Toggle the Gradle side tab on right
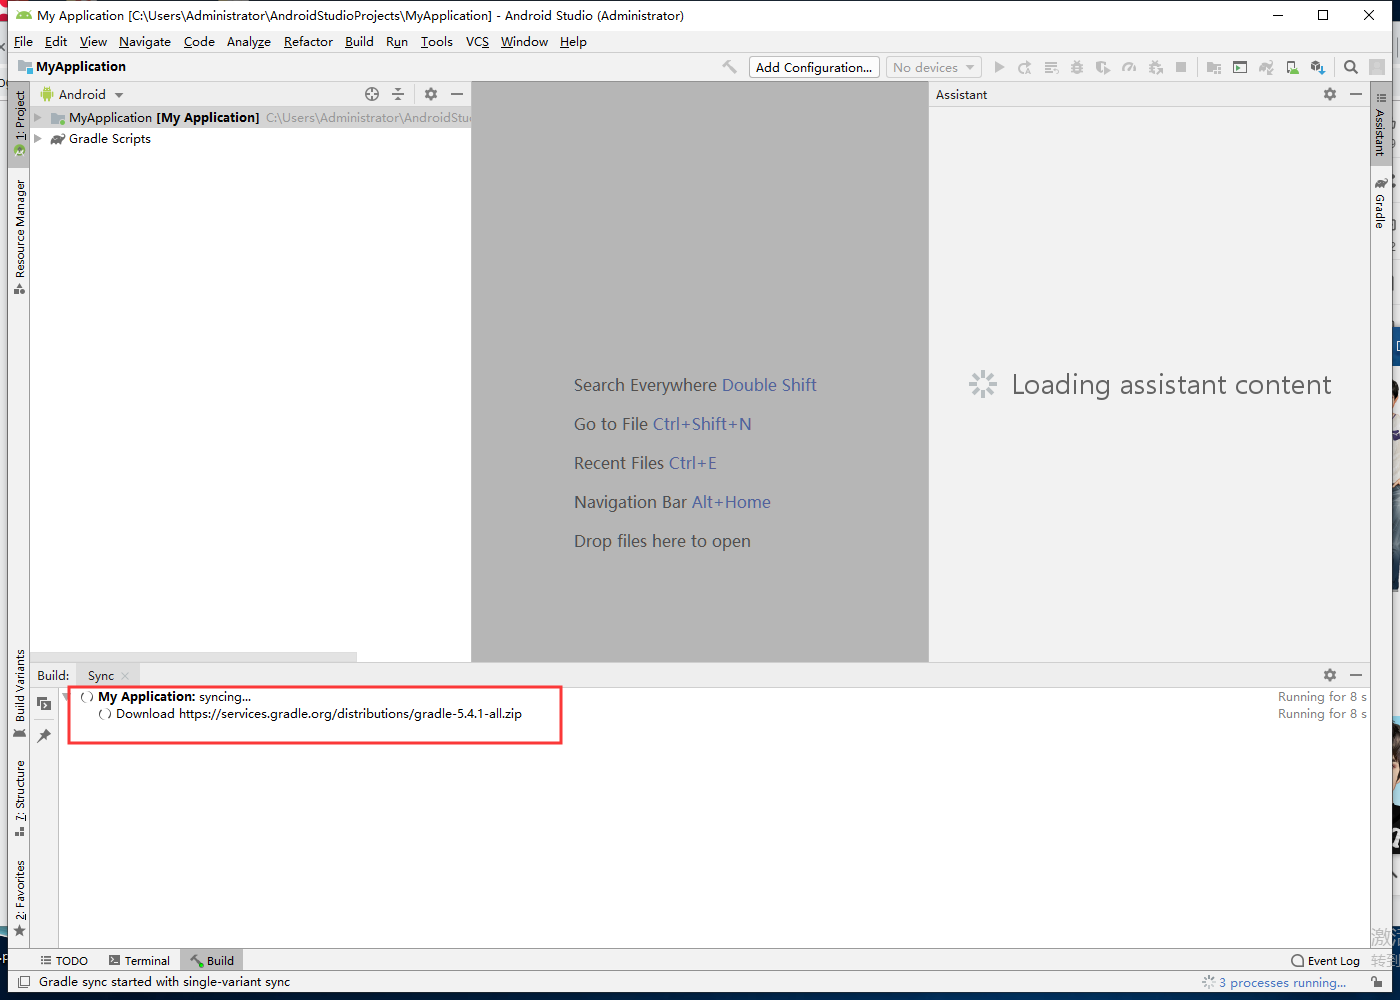Viewport: 1400px width, 1000px height. tap(1380, 204)
